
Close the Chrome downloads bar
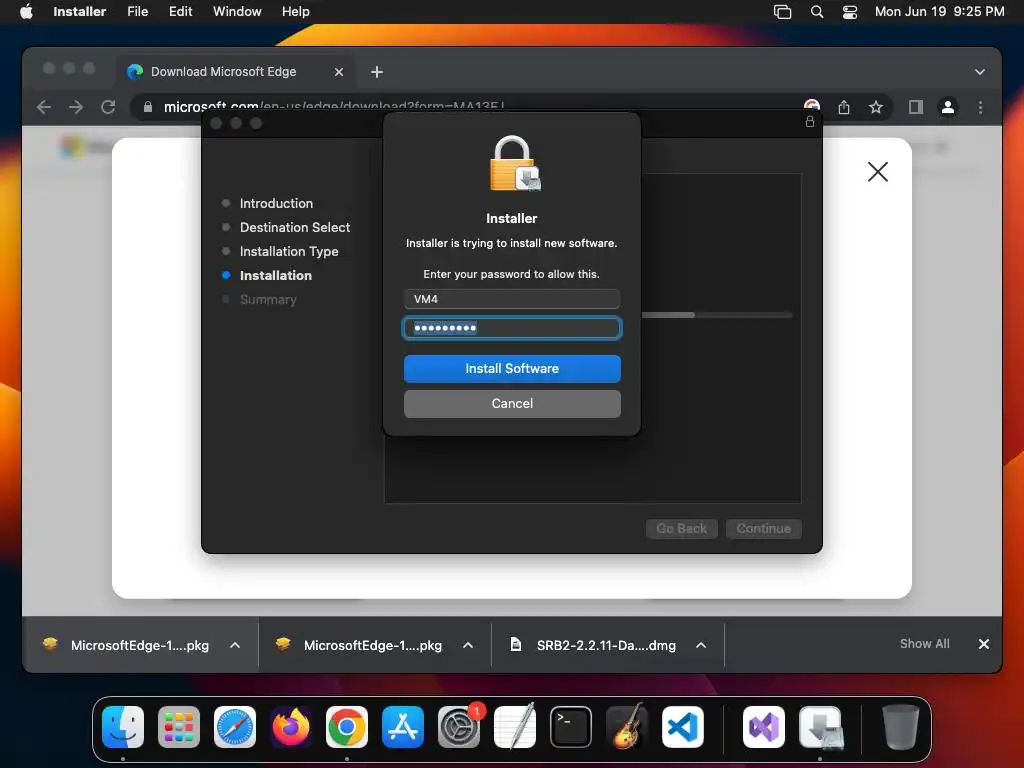[x=984, y=644]
